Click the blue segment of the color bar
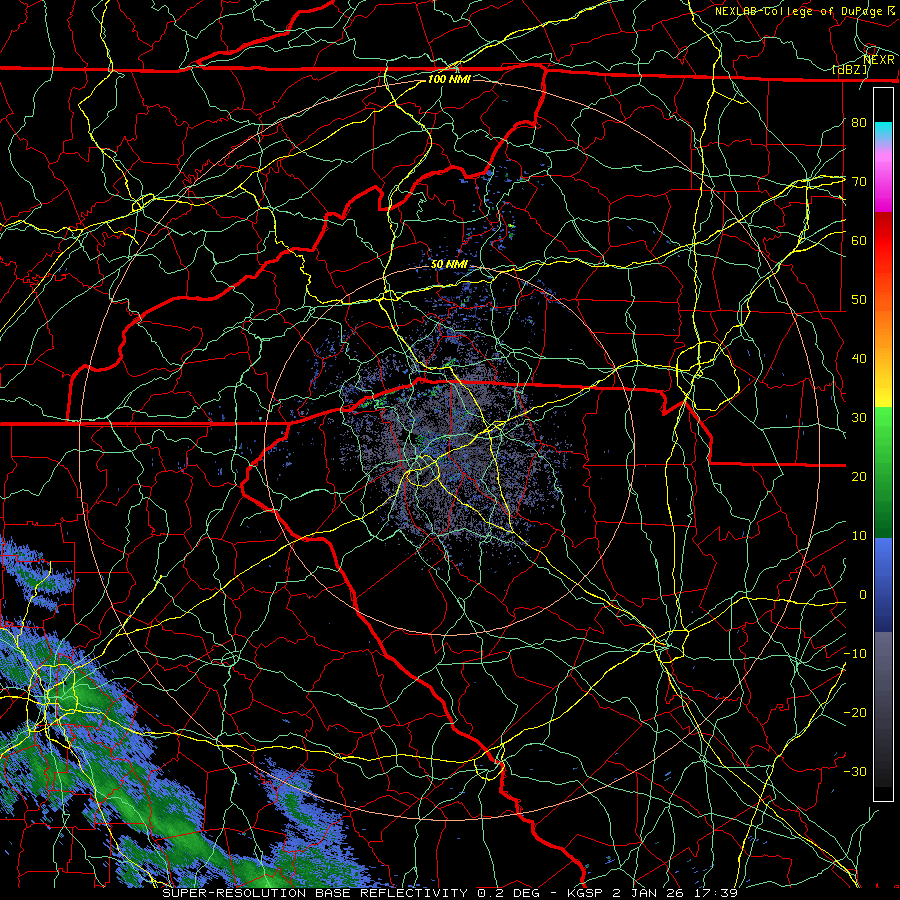Image resolution: width=900 pixels, height=900 pixels. click(x=883, y=584)
